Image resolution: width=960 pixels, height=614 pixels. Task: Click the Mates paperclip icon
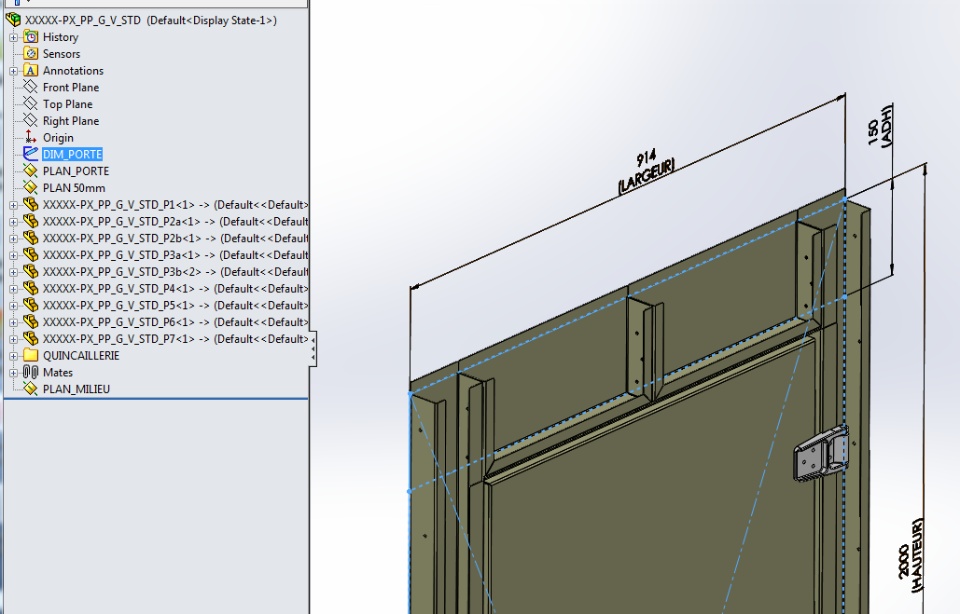tap(31, 372)
